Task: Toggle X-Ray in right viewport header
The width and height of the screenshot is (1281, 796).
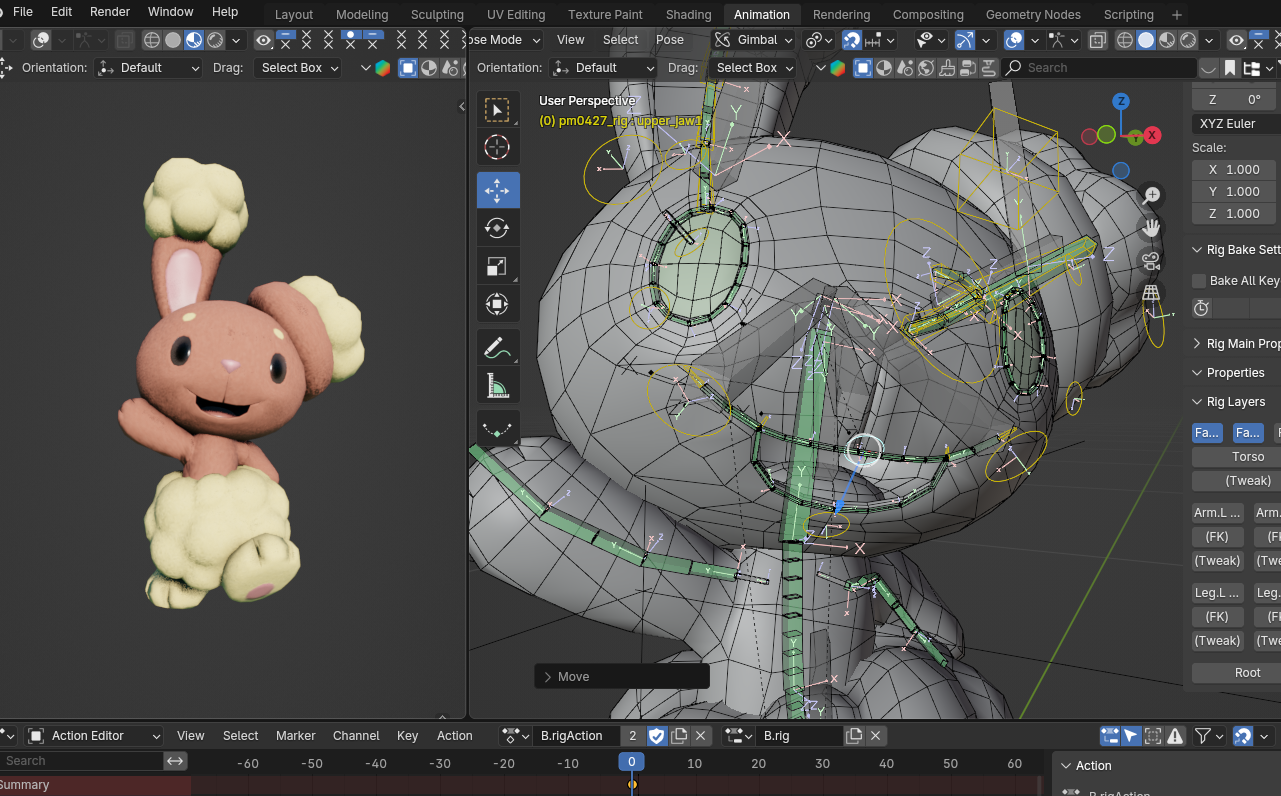Action: (1097, 40)
